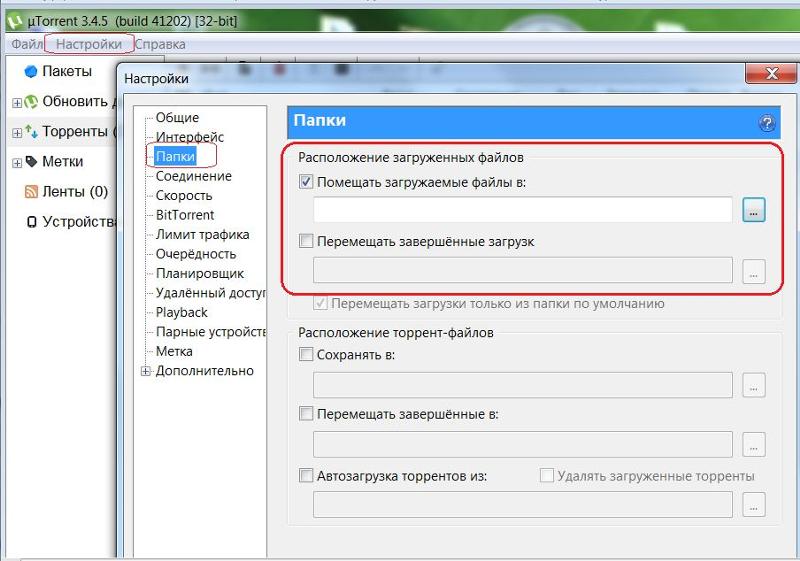Click the blue Пакеты icon
This screenshot has height=561, width=800.
pos(31,71)
